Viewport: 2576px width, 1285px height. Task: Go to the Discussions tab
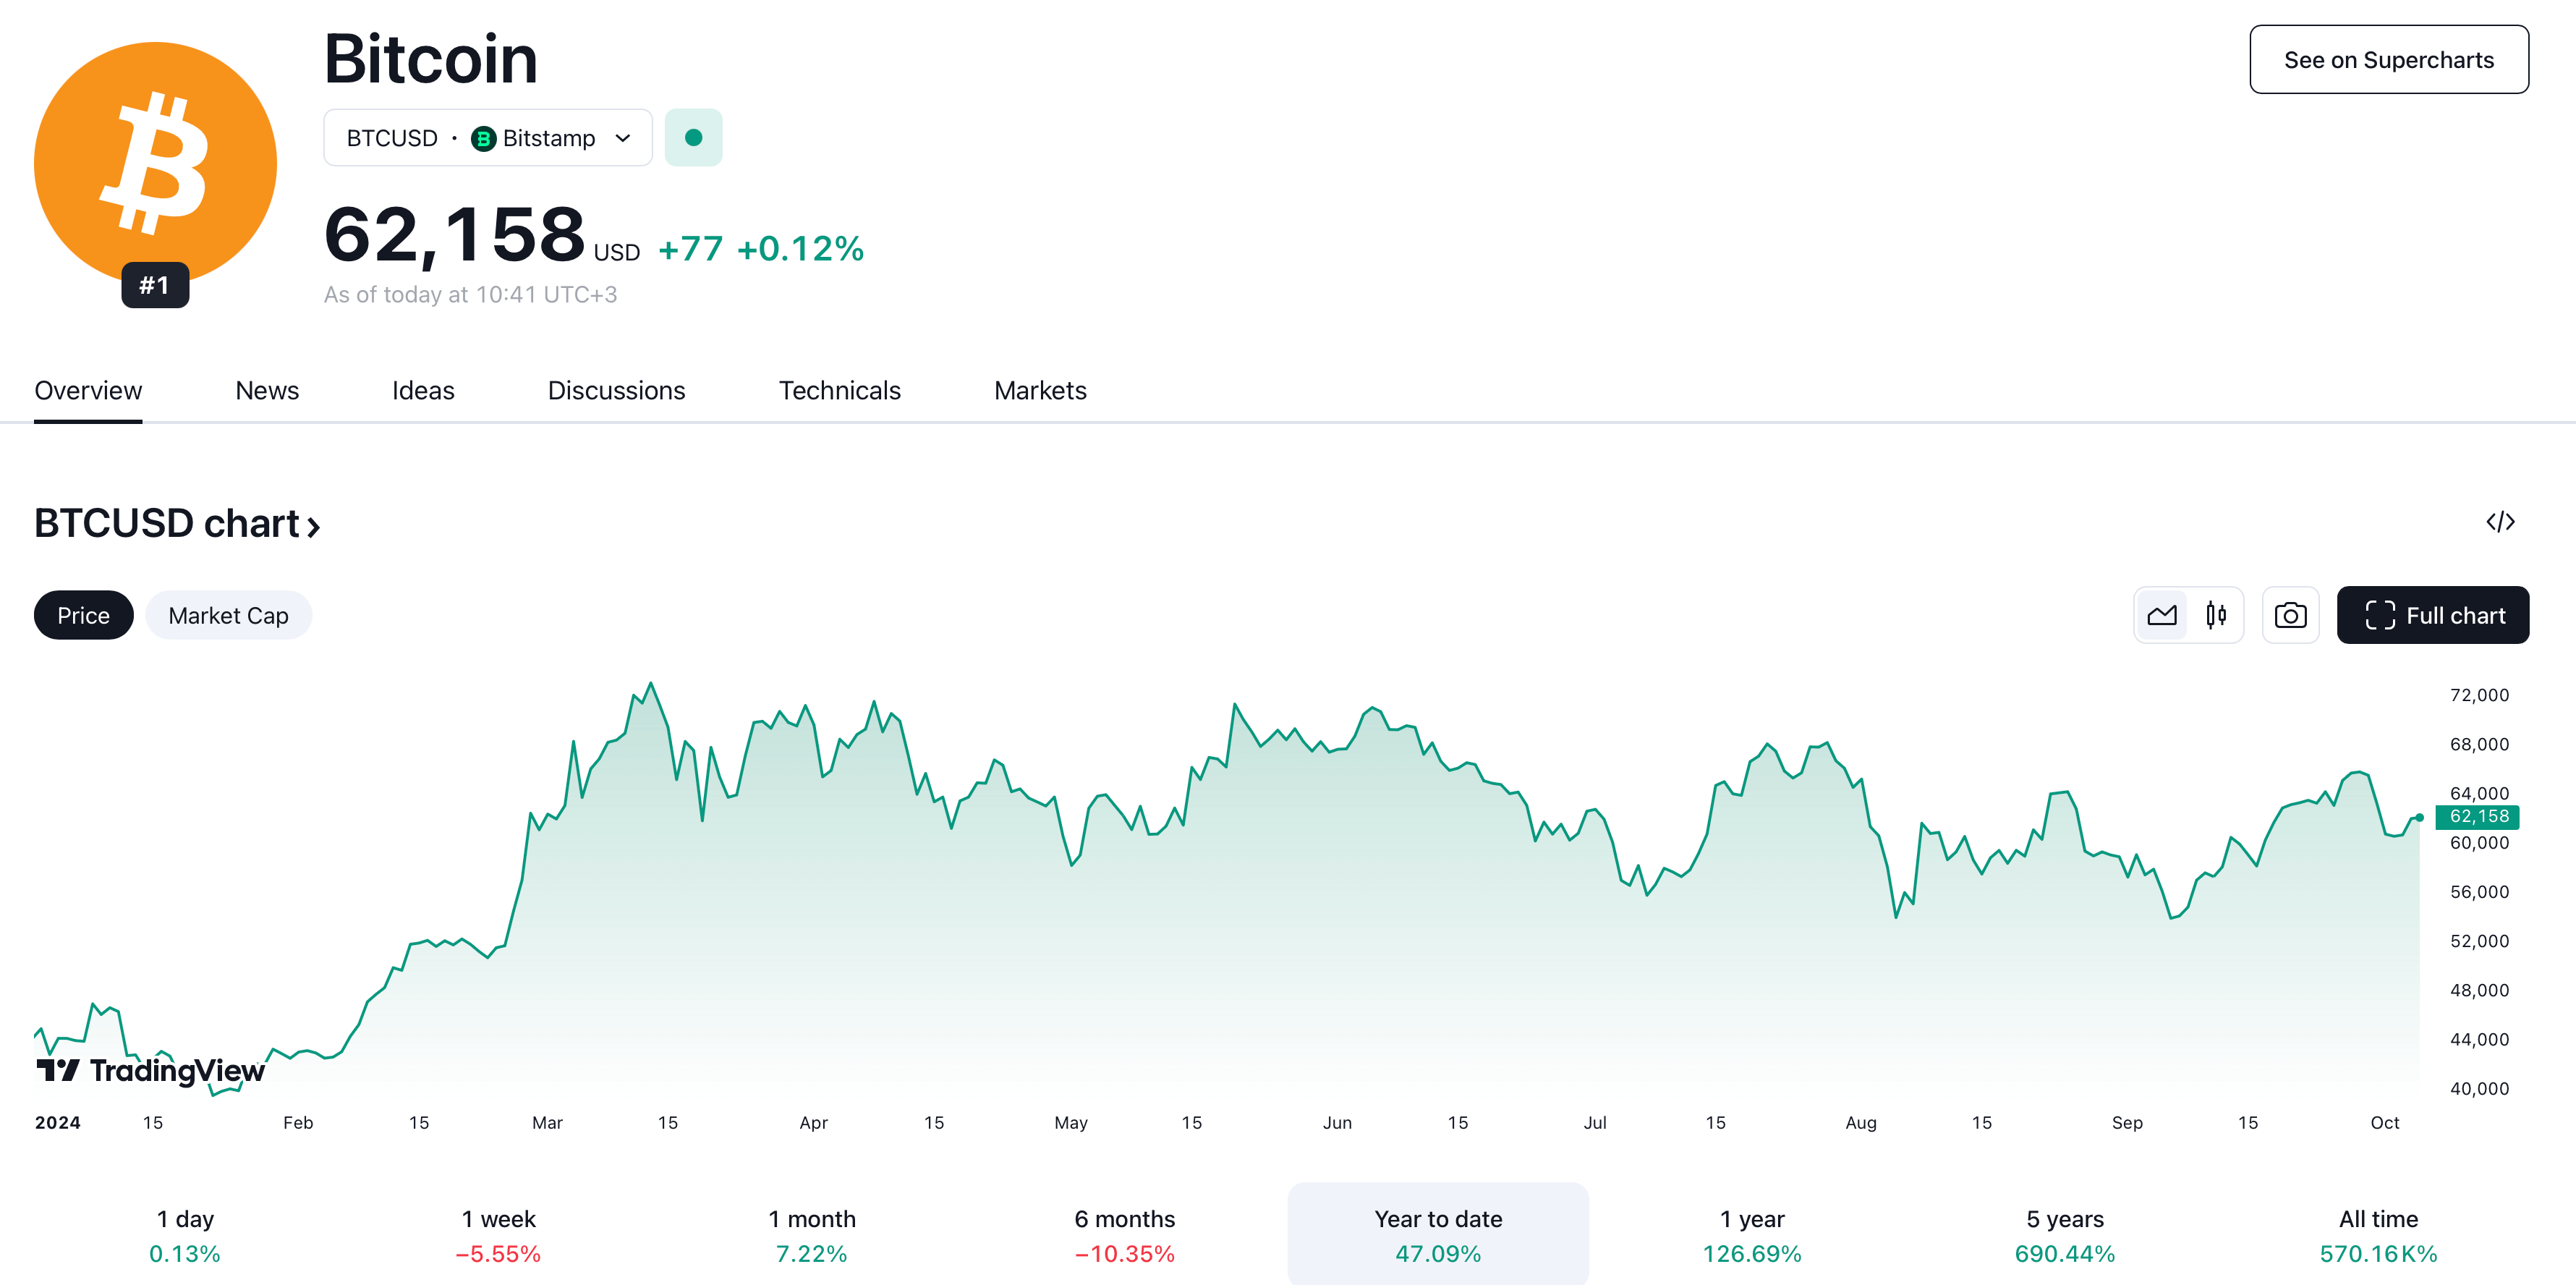[616, 391]
